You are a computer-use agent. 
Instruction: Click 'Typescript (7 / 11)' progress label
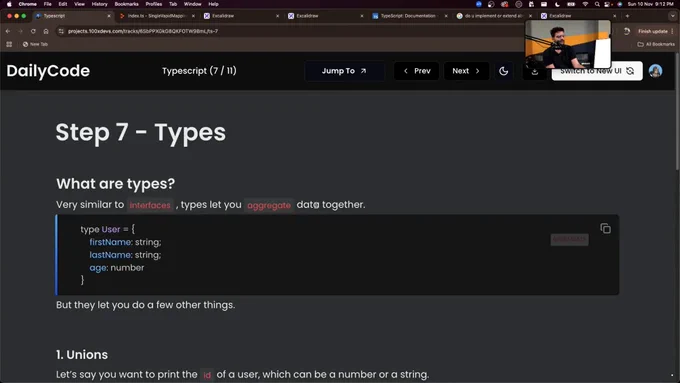[199, 71]
